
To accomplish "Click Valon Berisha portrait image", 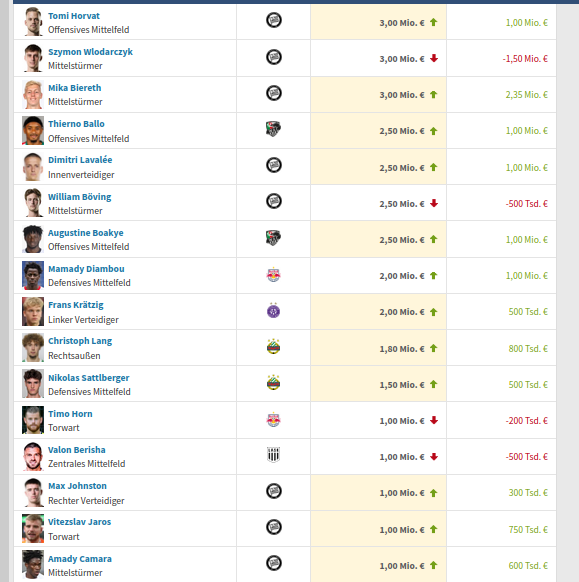I will (x=33, y=456).
